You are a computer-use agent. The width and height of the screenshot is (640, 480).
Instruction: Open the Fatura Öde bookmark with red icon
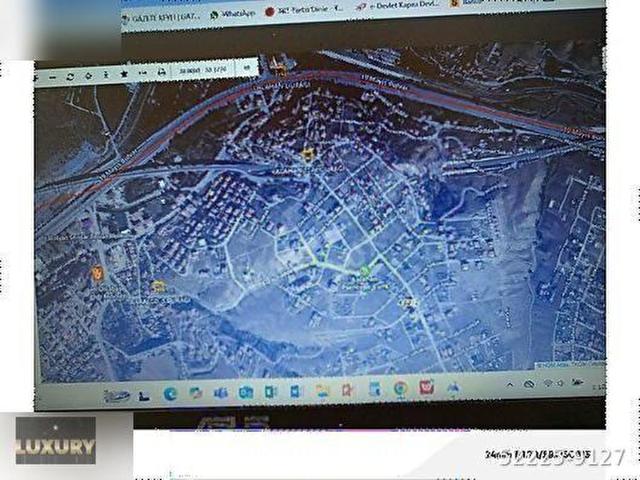coord(304,10)
